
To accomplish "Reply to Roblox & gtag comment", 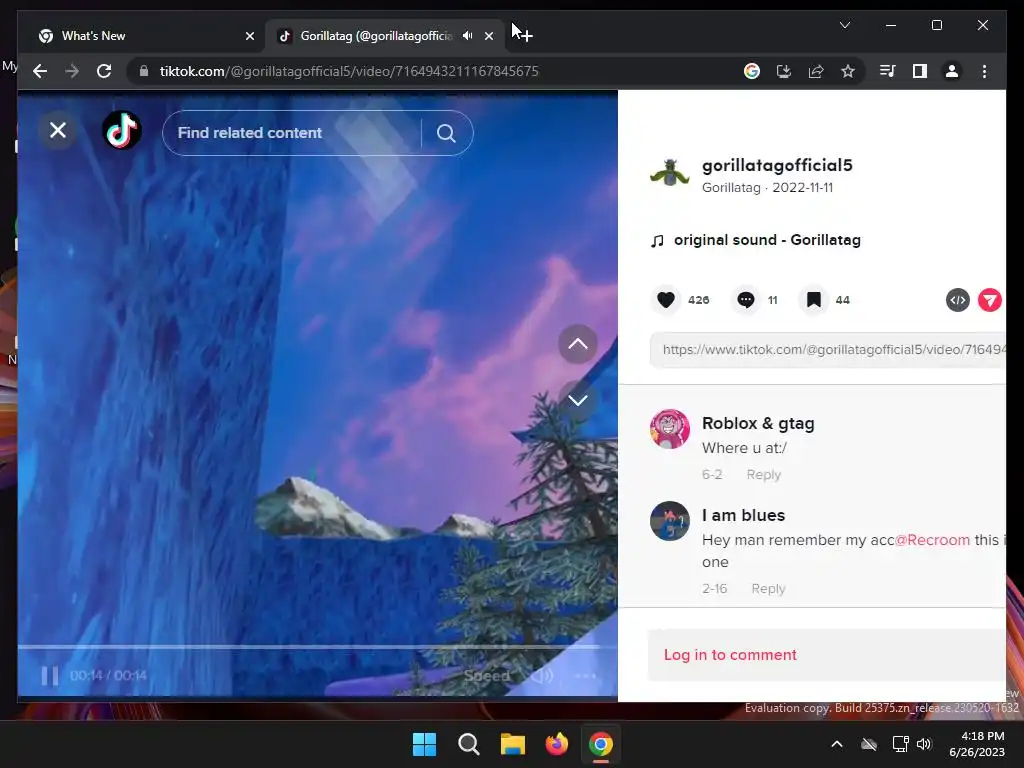I will click(763, 475).
